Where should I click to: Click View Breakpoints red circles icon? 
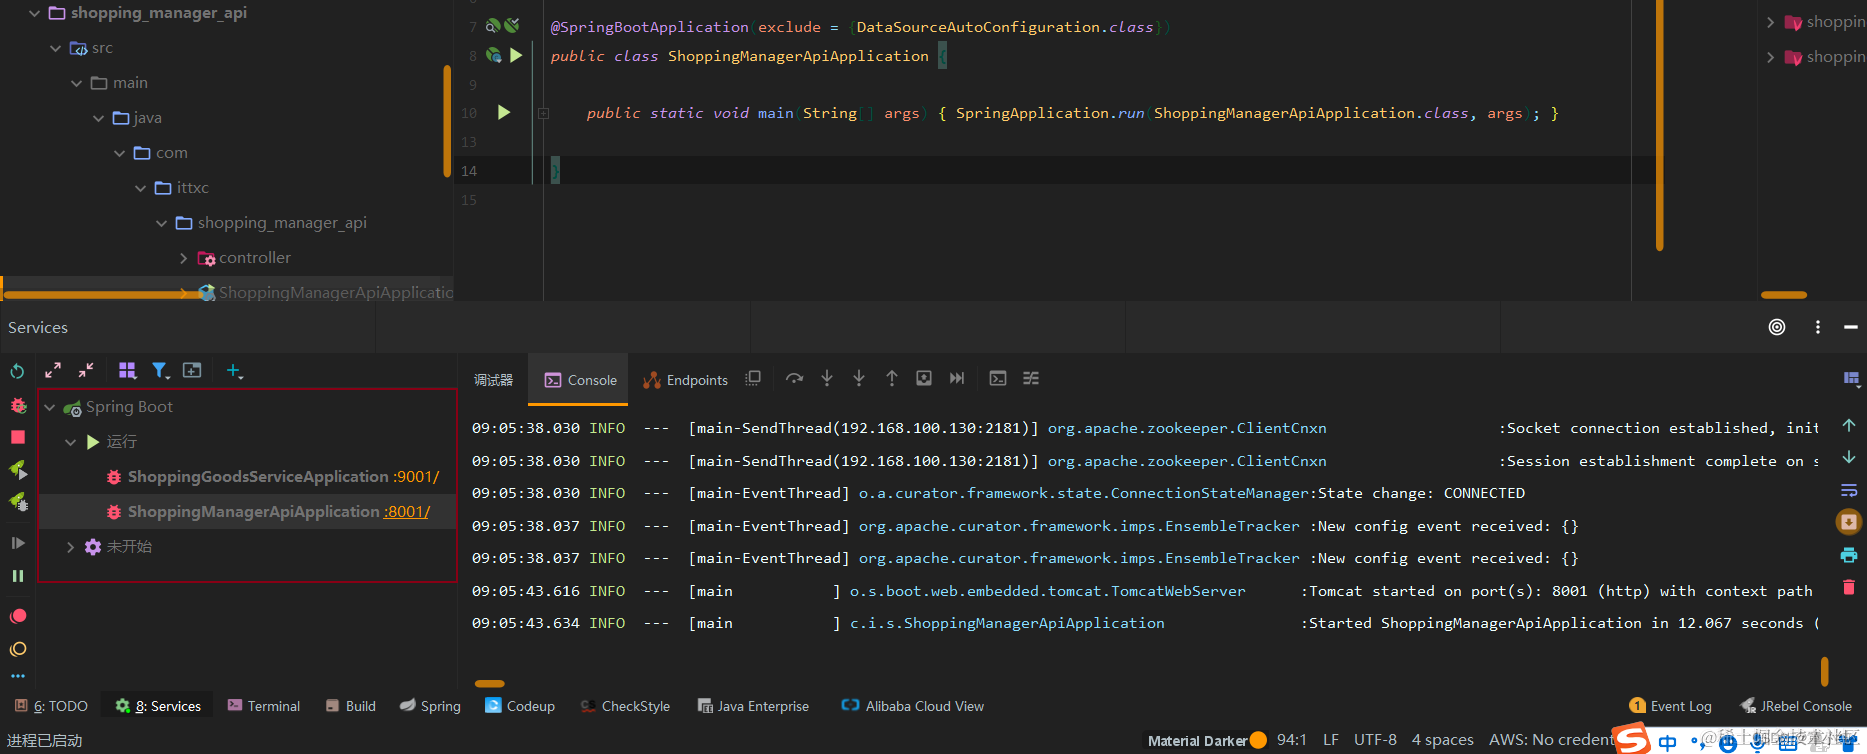[x=17, y=616]
